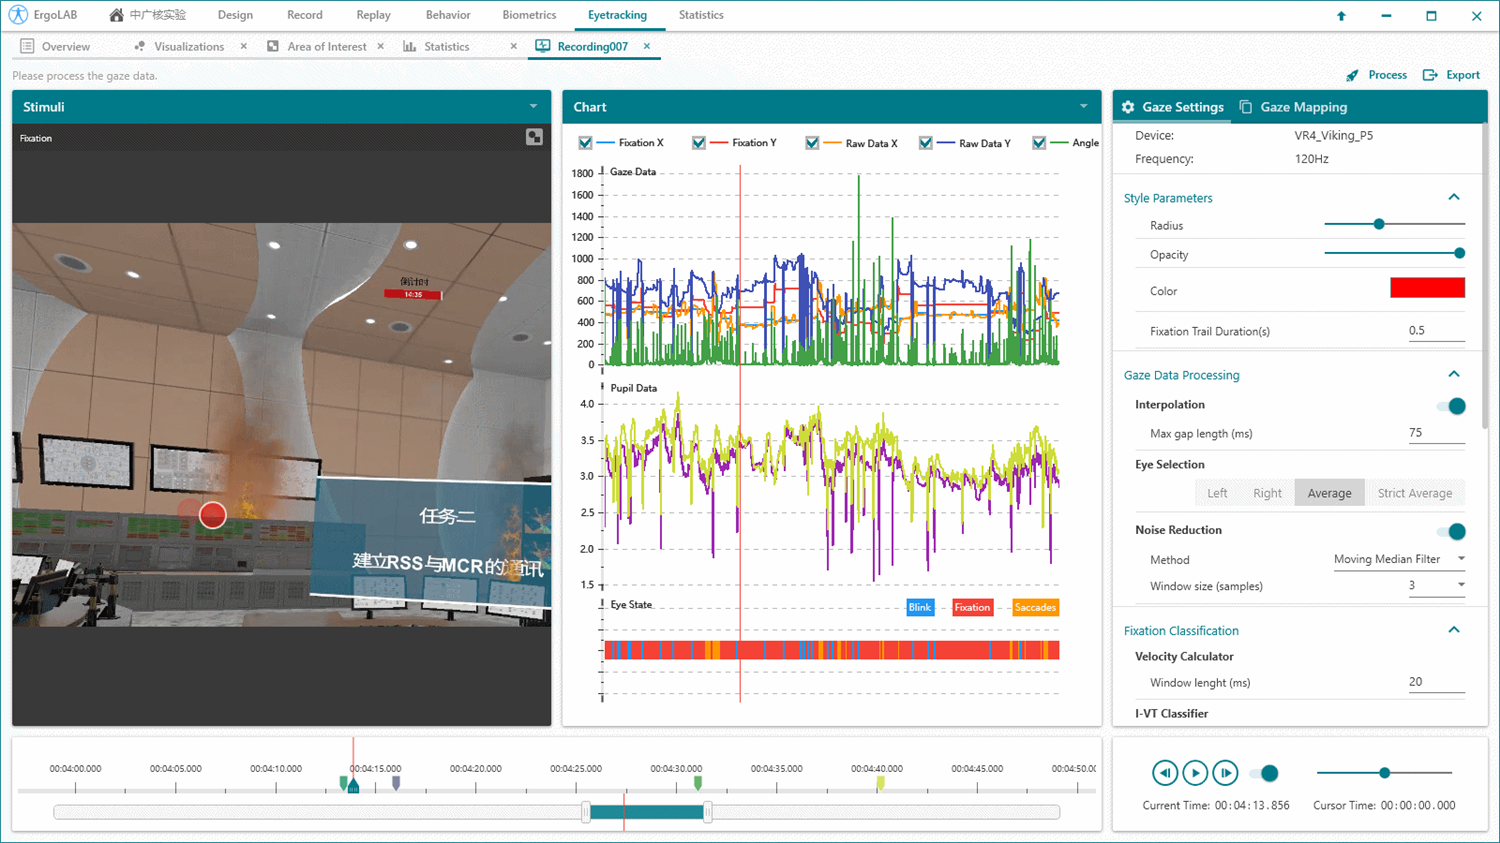
Task: Open the Chart panel dropdown arrow
Action: coord(1083,107)
